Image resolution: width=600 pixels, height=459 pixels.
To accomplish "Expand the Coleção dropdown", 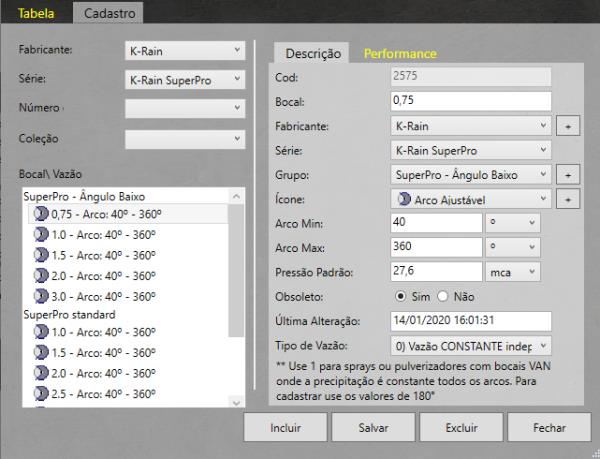I will 184,139.
